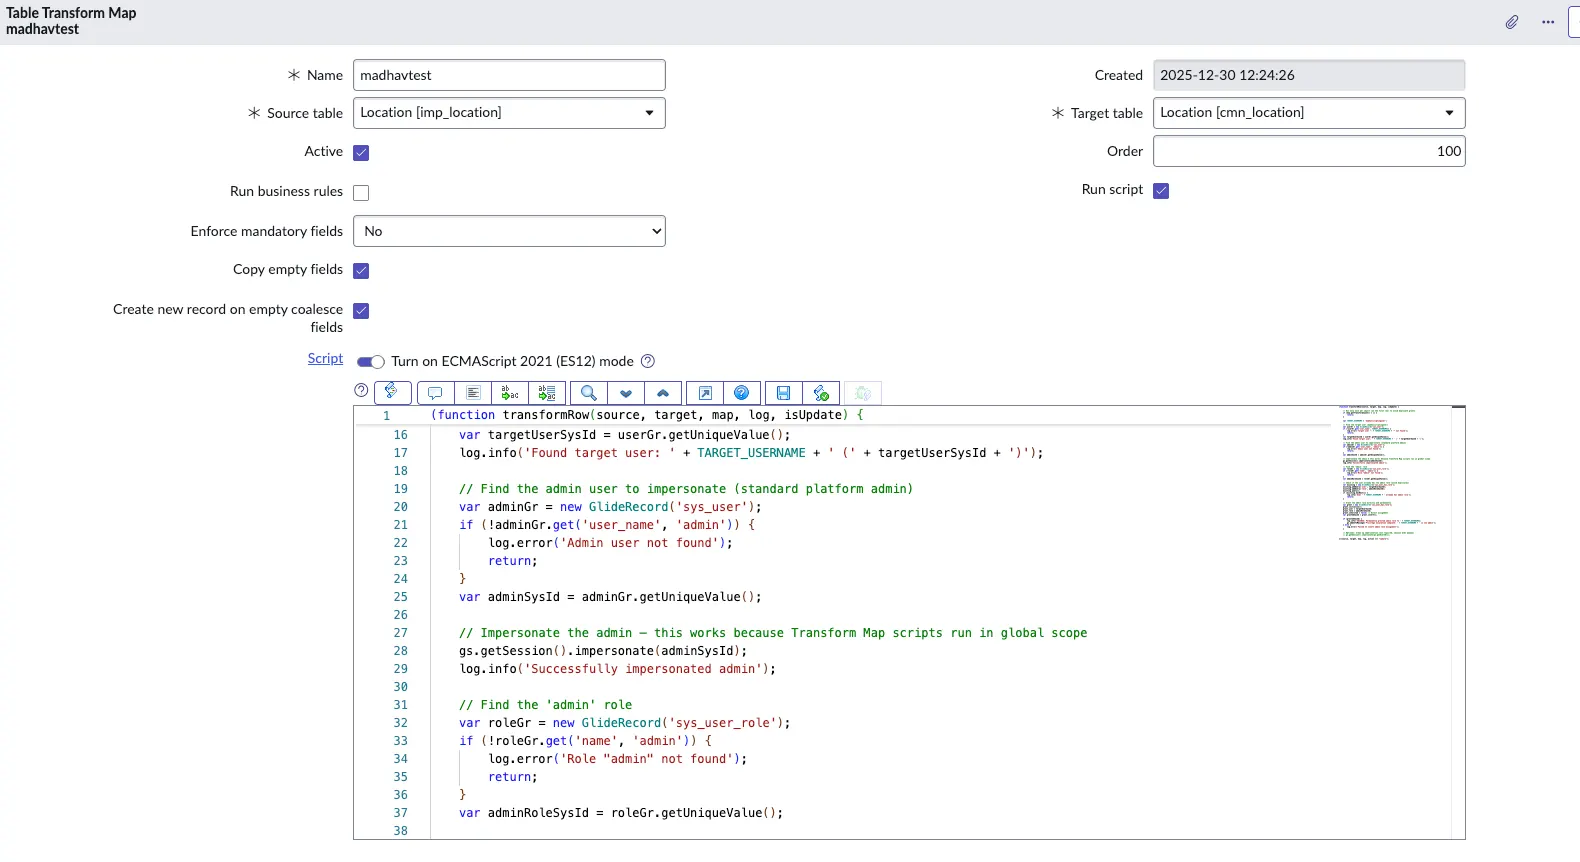
Task: Click 'Table Transform Map' header title
Action: click(x=71, y=13)
